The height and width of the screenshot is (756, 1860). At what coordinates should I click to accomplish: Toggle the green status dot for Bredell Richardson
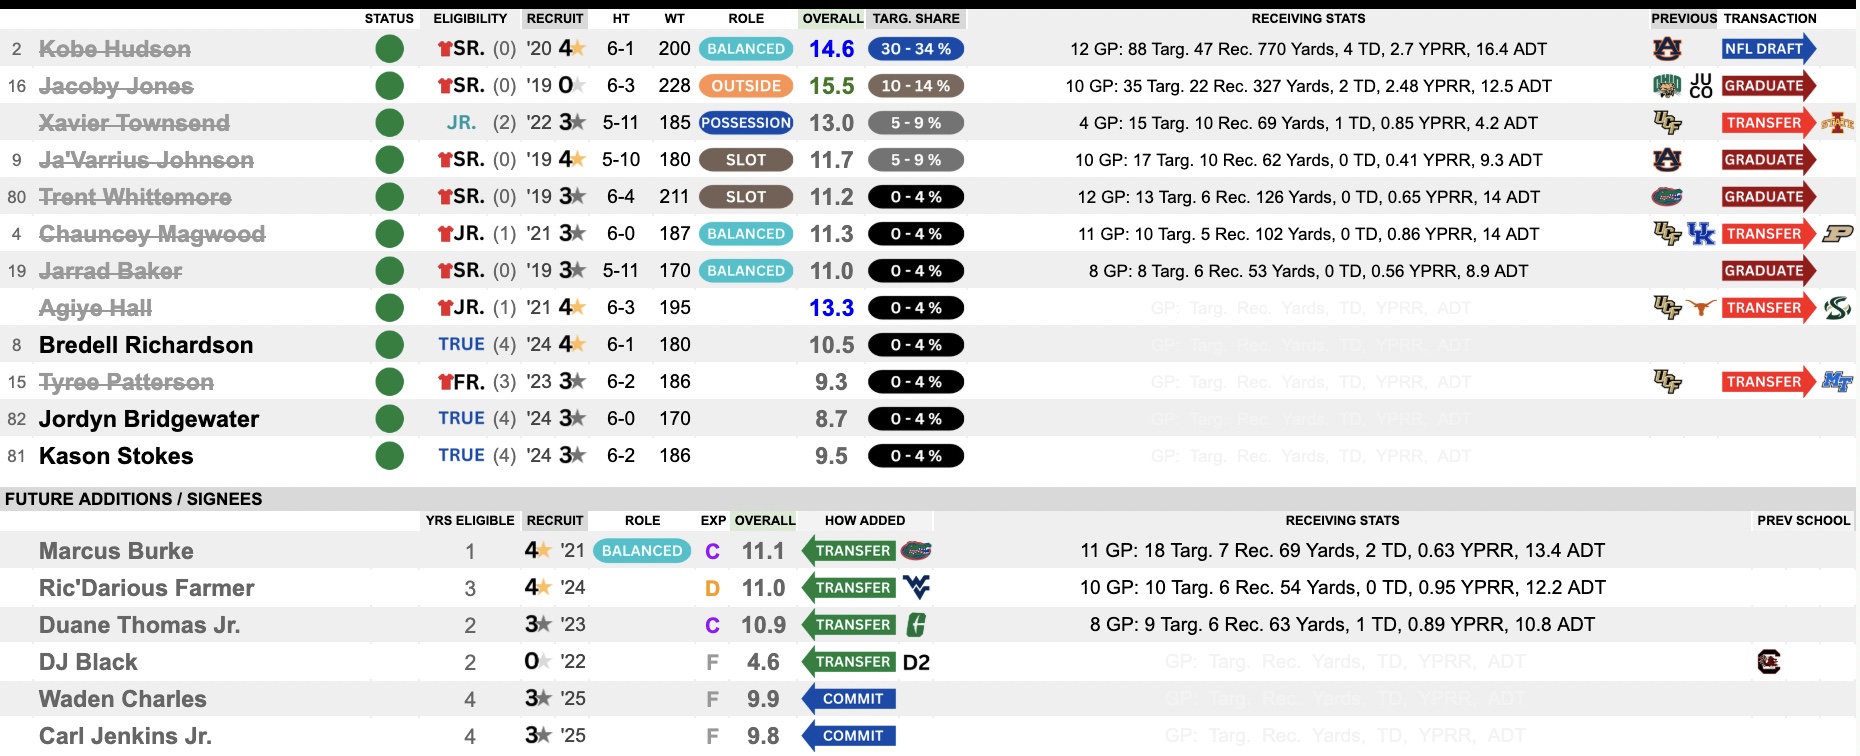point(389,345)
